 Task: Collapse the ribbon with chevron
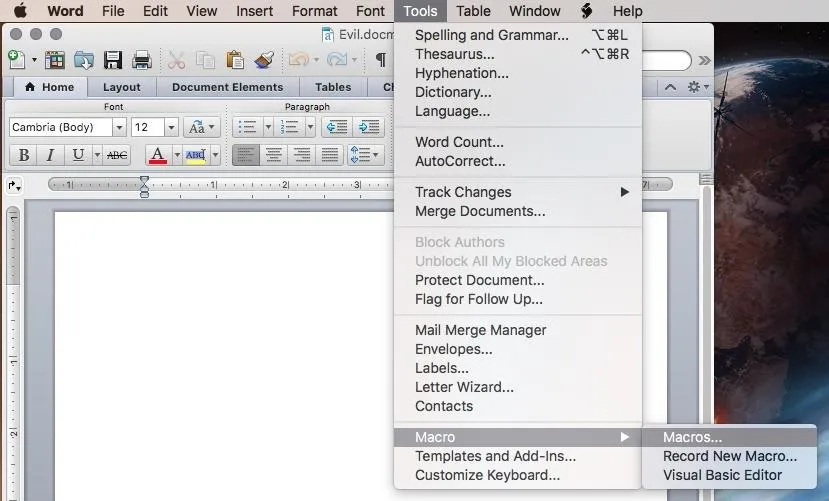(x=670, y=87)
